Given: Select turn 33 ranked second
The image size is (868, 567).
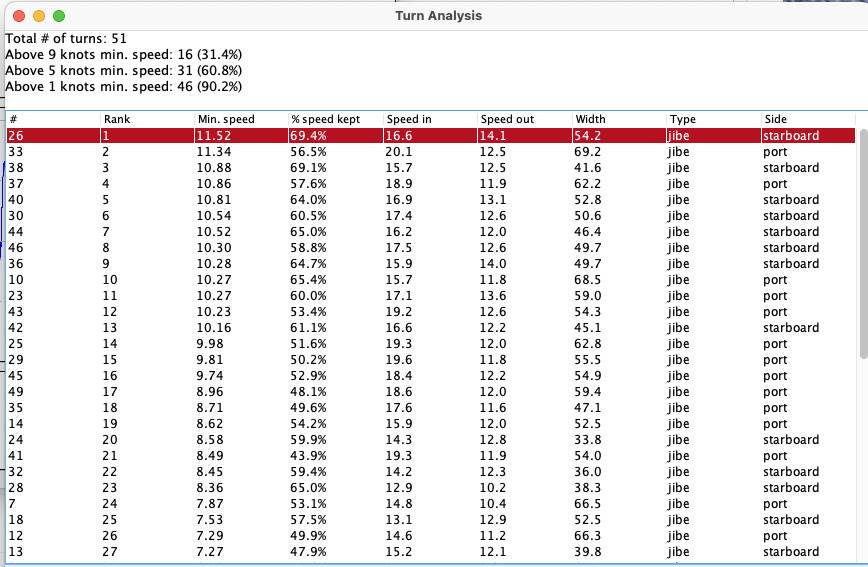Looking at the screenshot, I should pos(430,152).
